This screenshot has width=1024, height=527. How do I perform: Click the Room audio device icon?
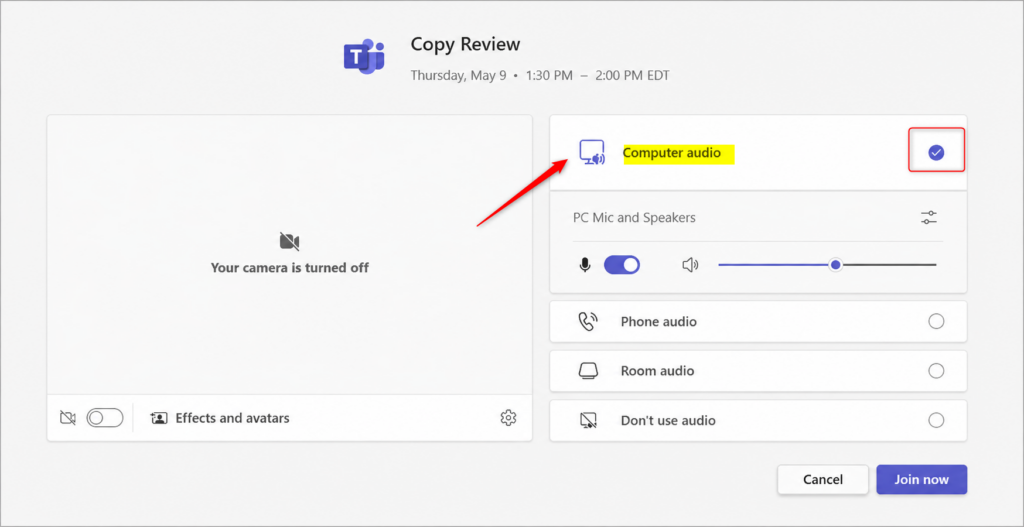(x=588, y=371)
